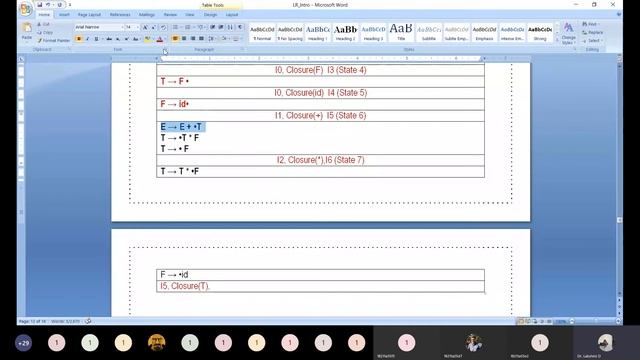The image size is (640, 360).
Task: Open the Table Tools Design tab
Action: coord(211,15)
